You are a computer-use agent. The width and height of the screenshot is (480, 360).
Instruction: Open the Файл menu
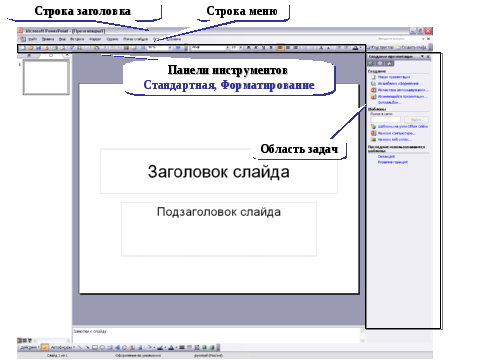pyautogui.click(x=33, y=39)
